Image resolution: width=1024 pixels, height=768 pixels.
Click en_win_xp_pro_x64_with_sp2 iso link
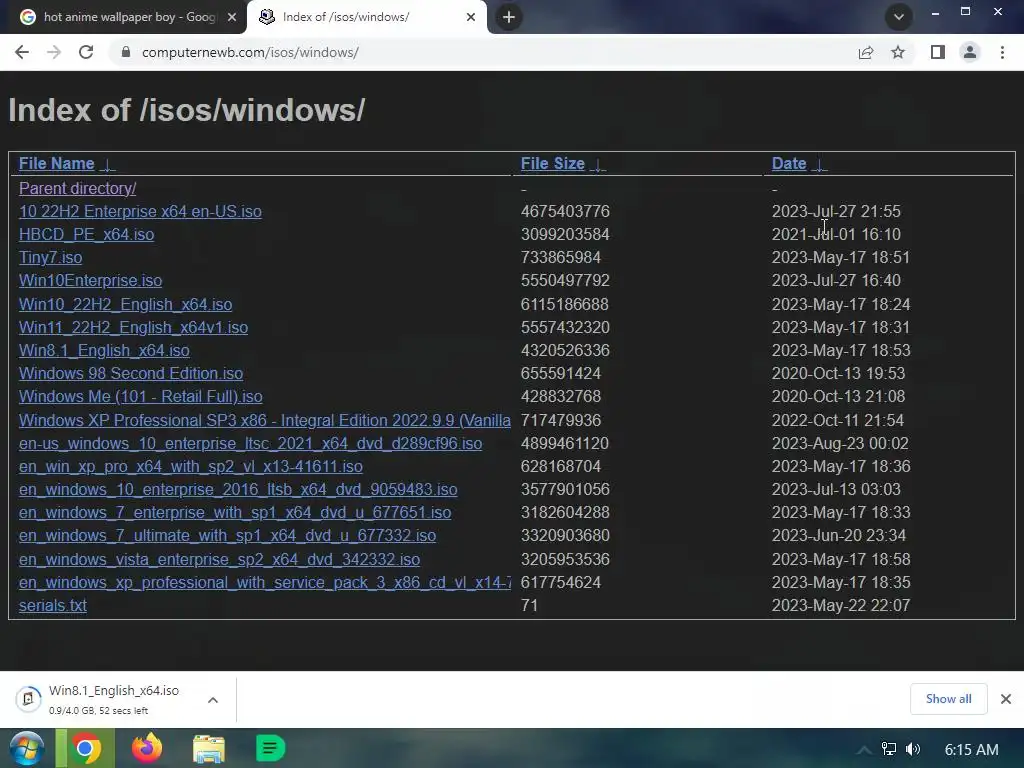pos(191,466)
